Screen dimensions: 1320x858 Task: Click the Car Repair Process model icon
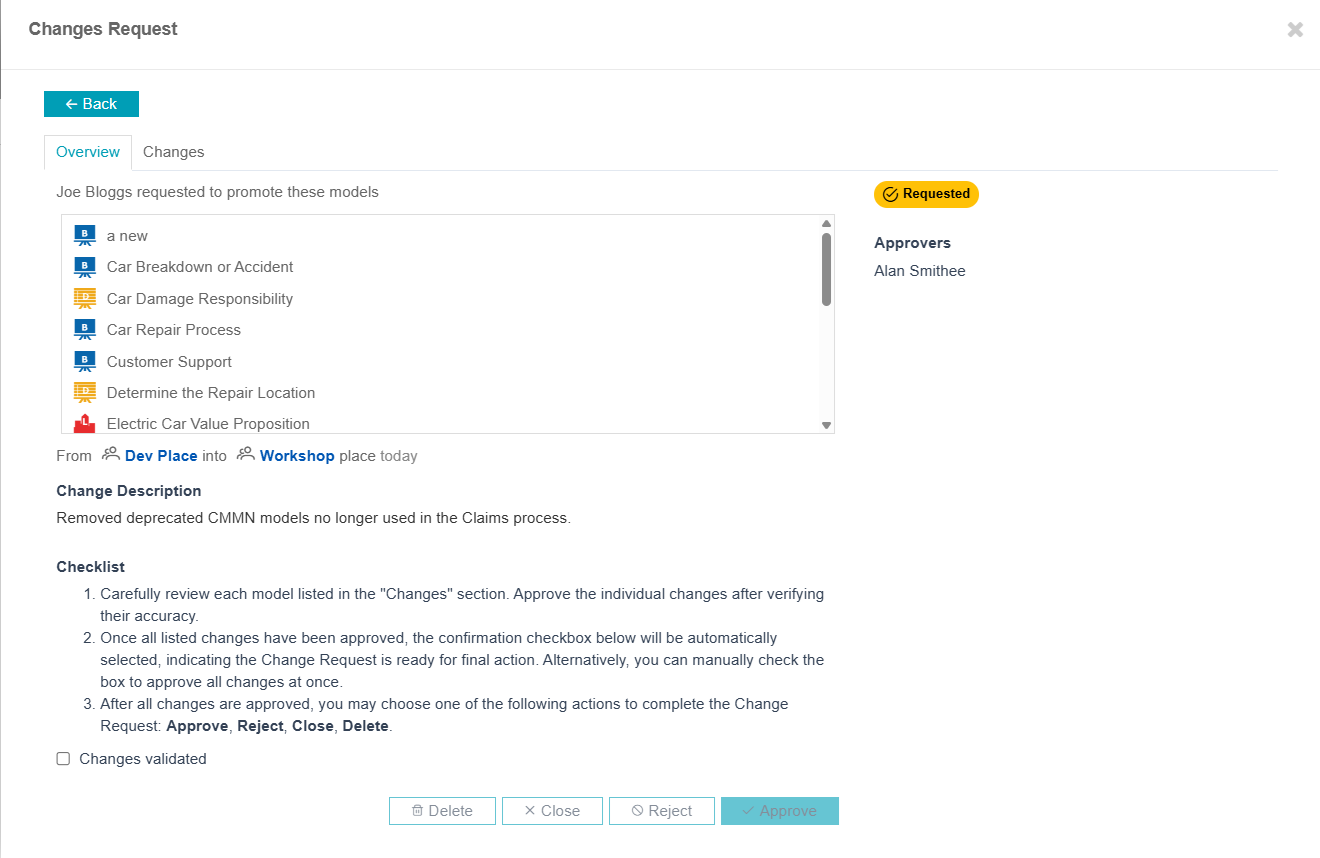click(84, 330)
